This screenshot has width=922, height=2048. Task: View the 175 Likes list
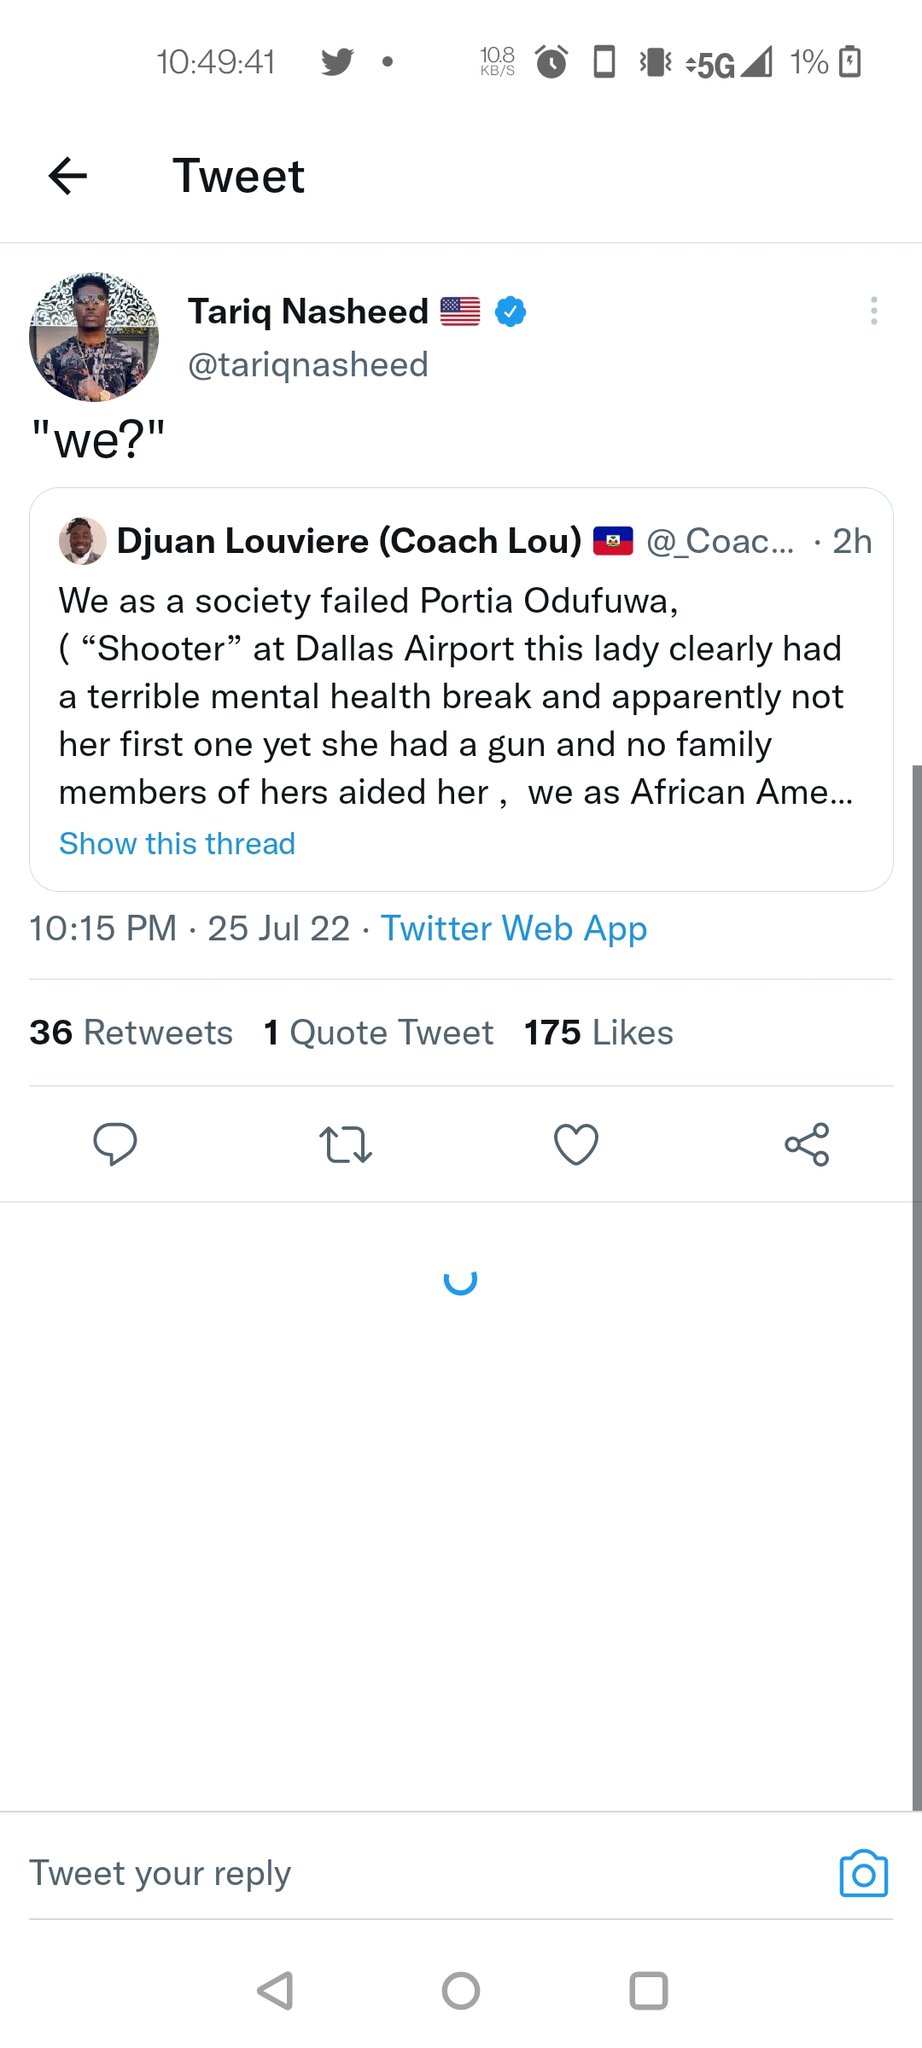point(599,1032)
